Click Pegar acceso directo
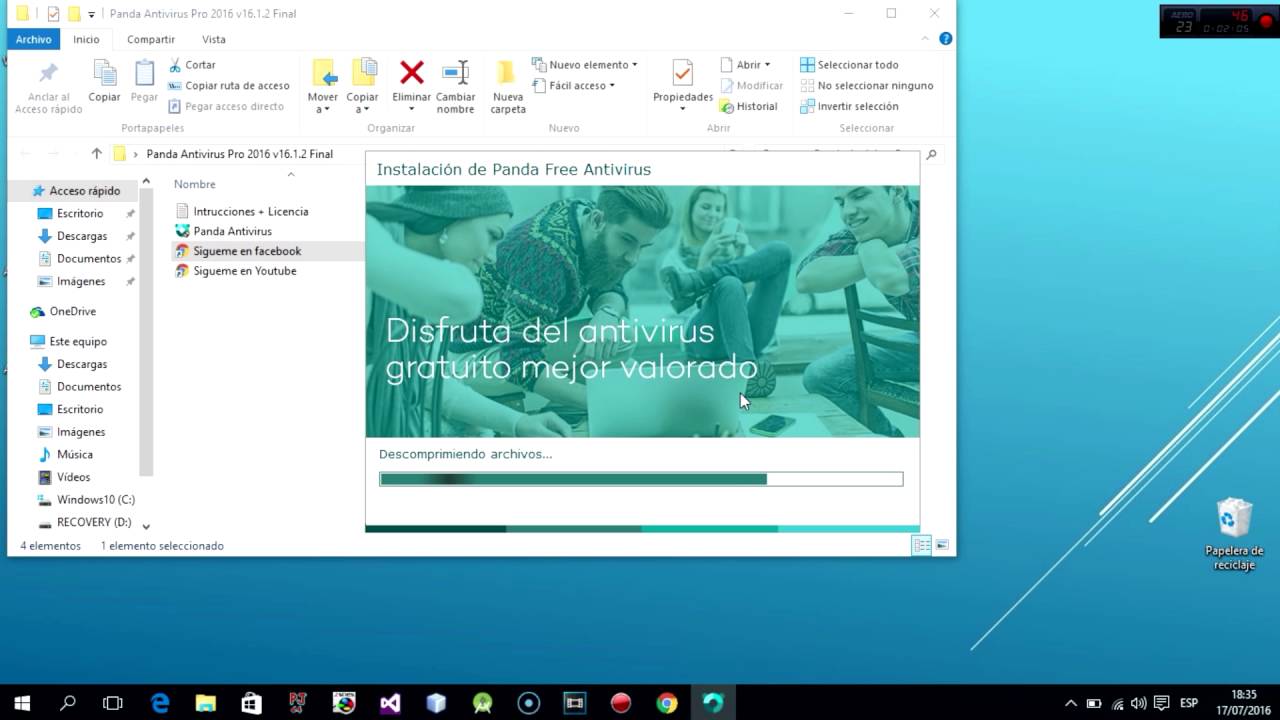 [x=226, y=106]
